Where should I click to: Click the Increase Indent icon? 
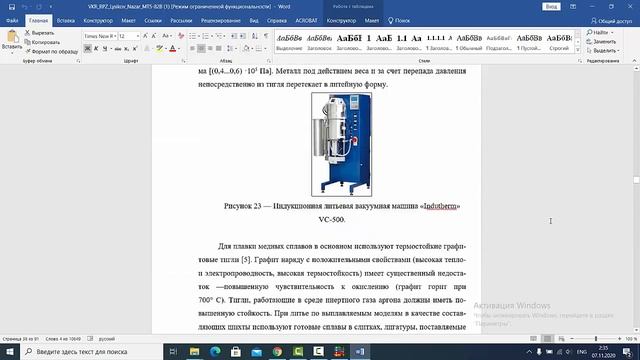tap(243, 36)
